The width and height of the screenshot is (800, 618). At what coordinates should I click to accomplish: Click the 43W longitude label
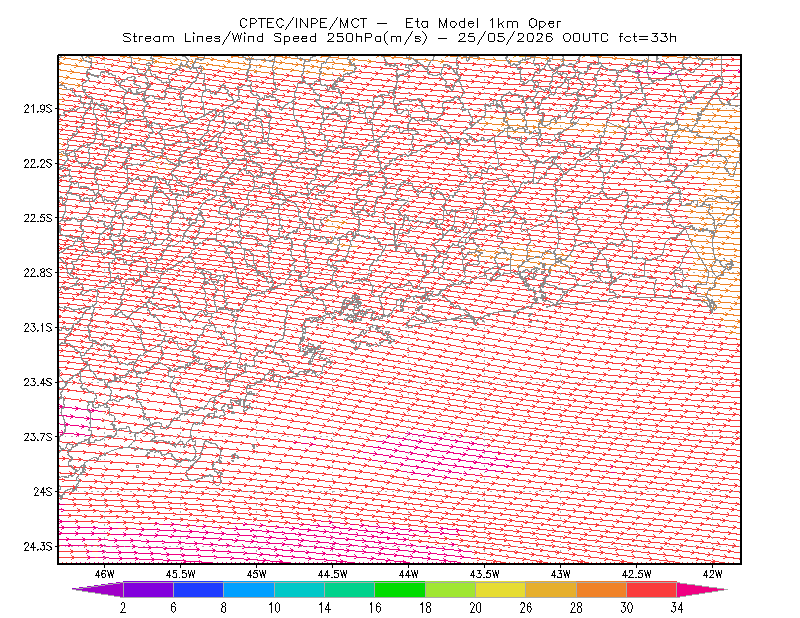pyautogui.click(x=561, y=574)
